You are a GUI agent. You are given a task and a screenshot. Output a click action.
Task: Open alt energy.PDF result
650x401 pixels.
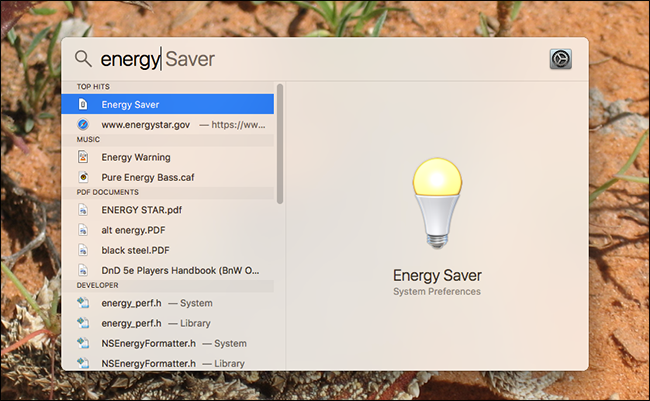[167, 230]
